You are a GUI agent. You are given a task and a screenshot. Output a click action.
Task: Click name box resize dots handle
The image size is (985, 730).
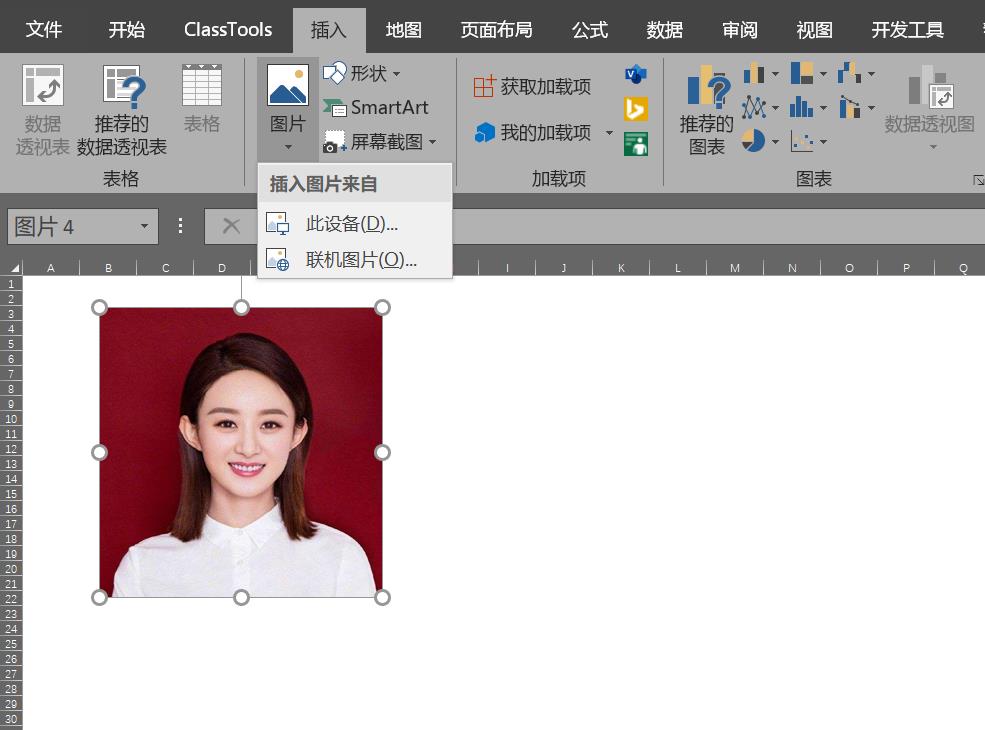(x=180, y=226)
